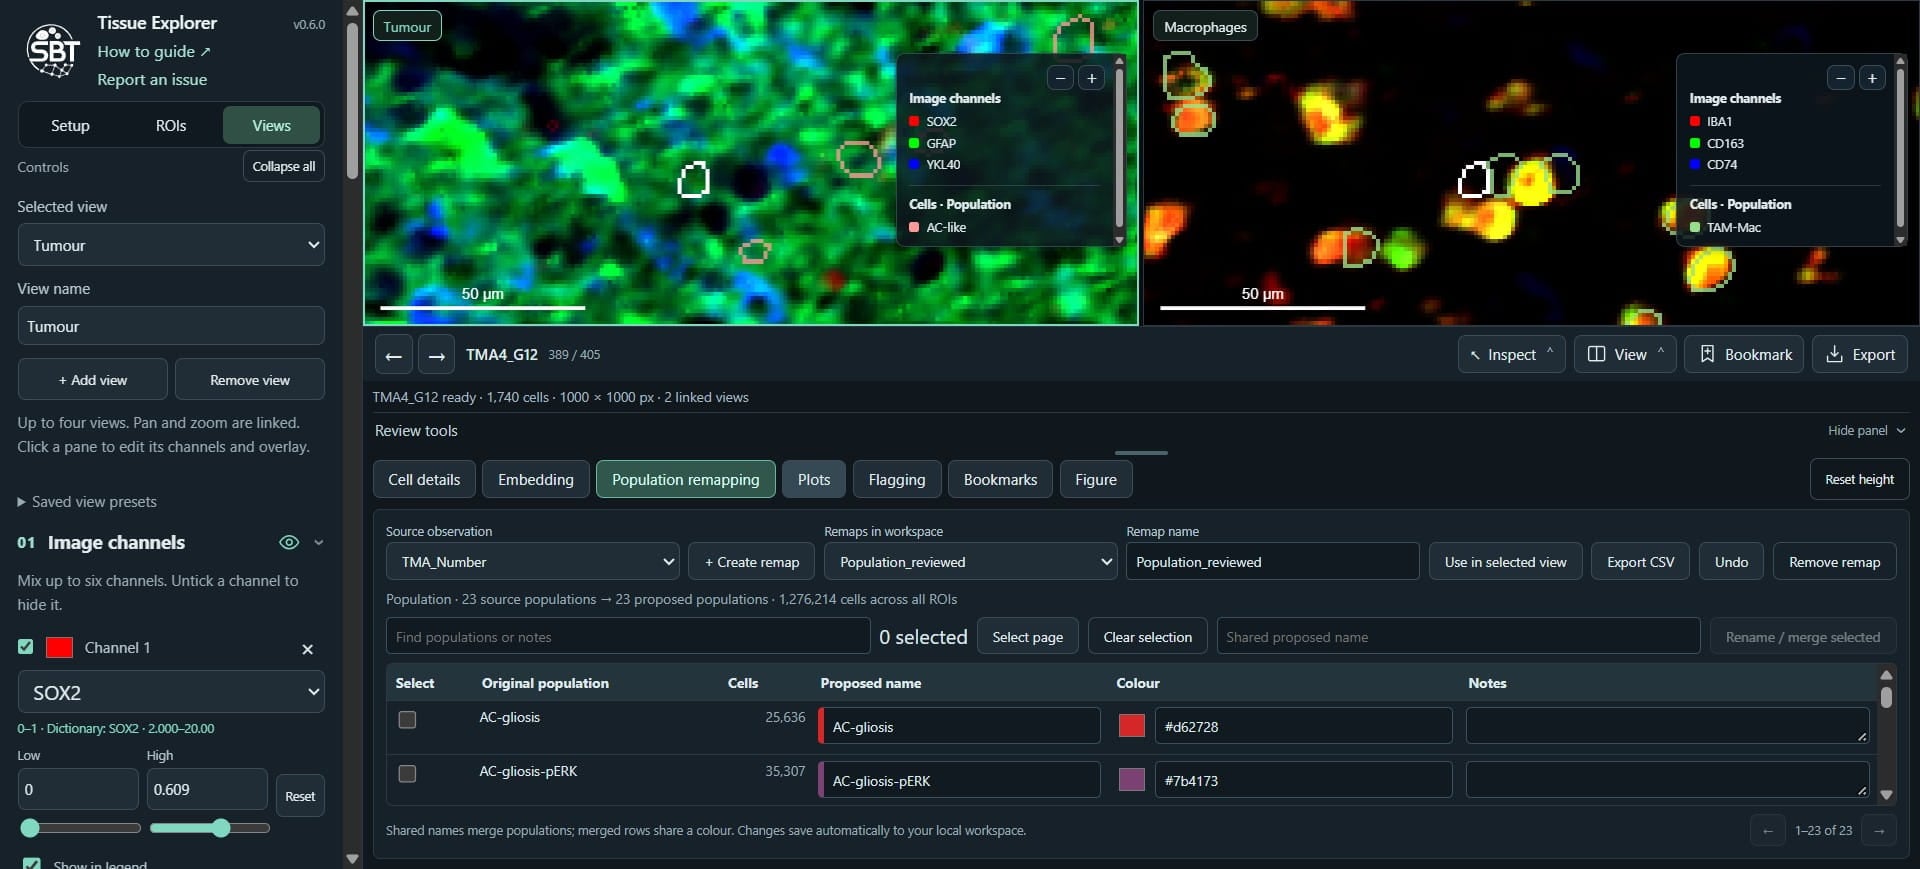Screen dimensions: 1920x869
Task: Click the Bookmark icon button
Action: point(1744,354)
